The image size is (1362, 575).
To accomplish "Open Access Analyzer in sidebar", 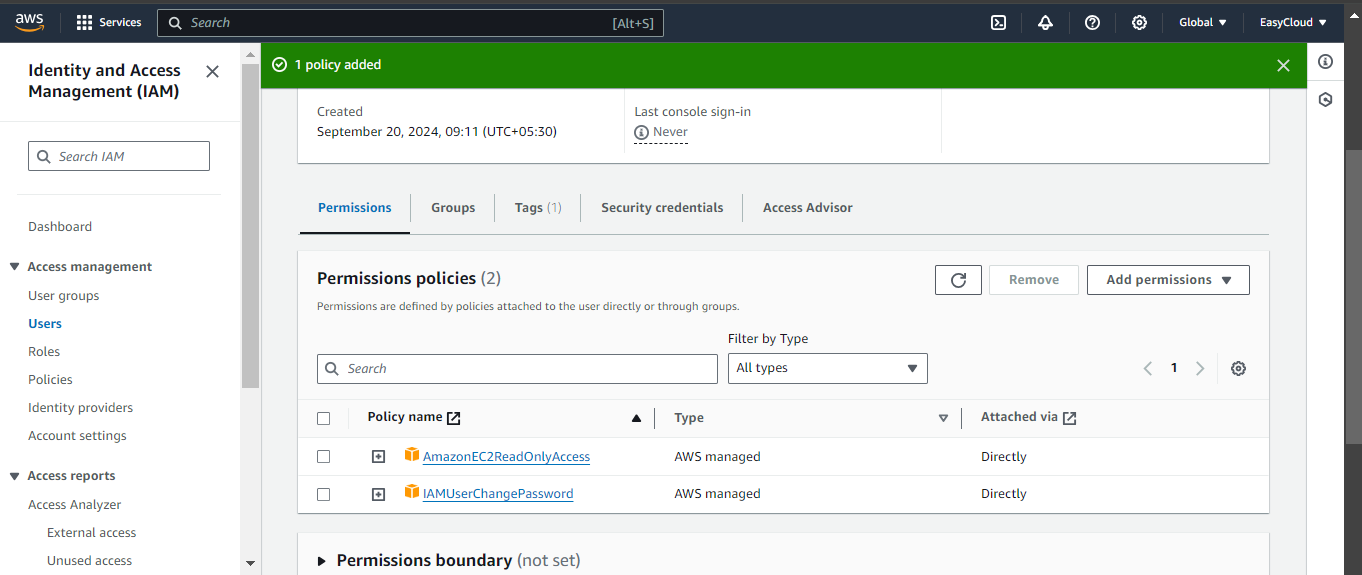I will (x=75, y=505).
